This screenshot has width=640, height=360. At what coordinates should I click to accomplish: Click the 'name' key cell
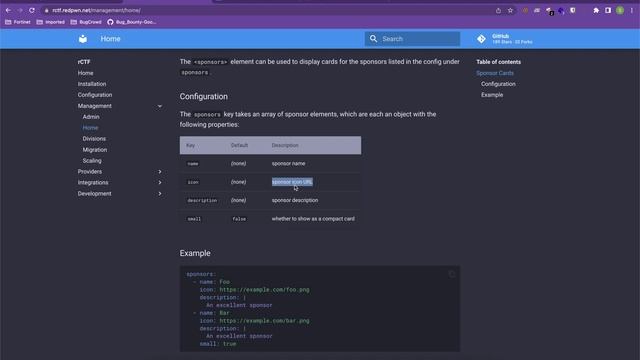coord(193,164)
